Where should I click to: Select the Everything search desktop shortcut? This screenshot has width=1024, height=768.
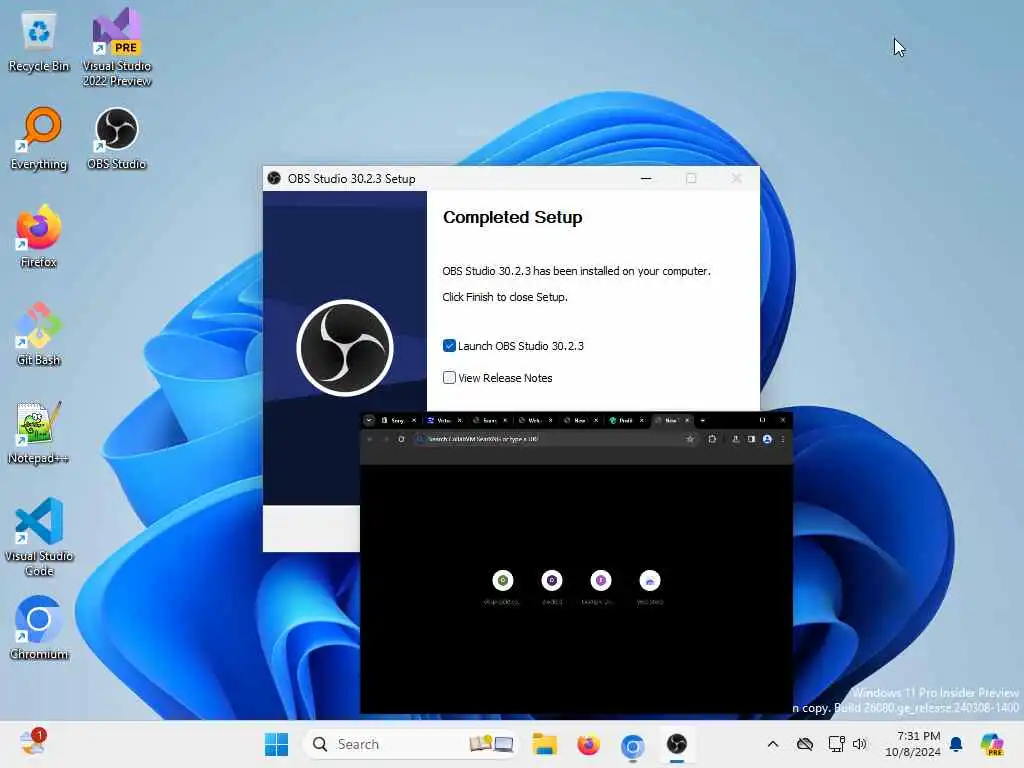[x=39, y=138]
